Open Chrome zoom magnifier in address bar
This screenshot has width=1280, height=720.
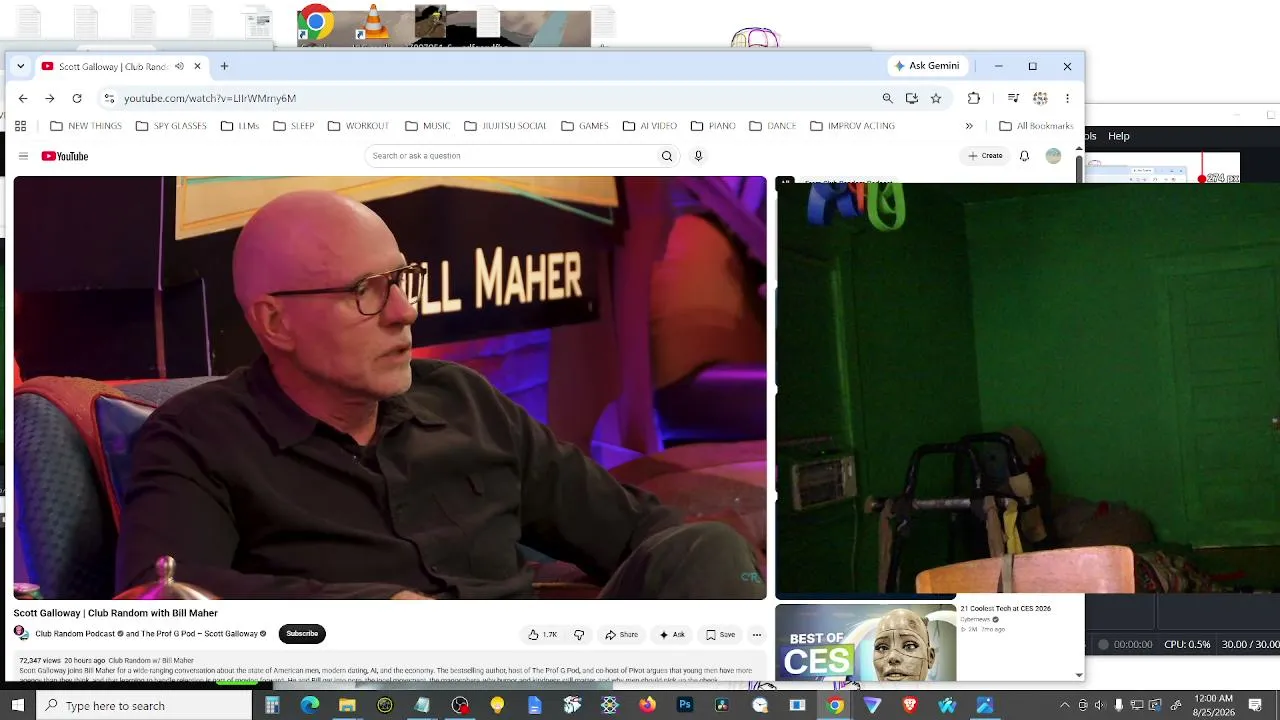[887, 98]
